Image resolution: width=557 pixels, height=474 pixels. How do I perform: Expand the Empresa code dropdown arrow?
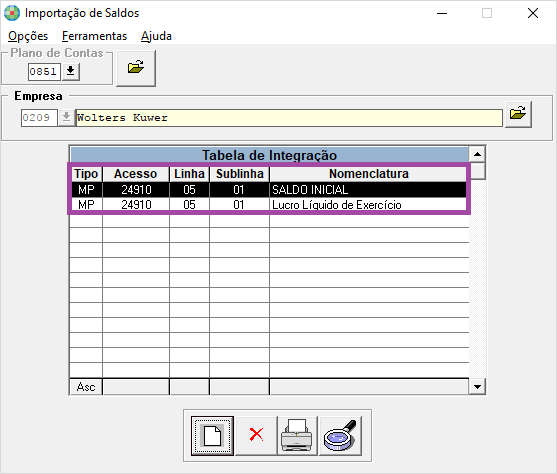(66, 118)
